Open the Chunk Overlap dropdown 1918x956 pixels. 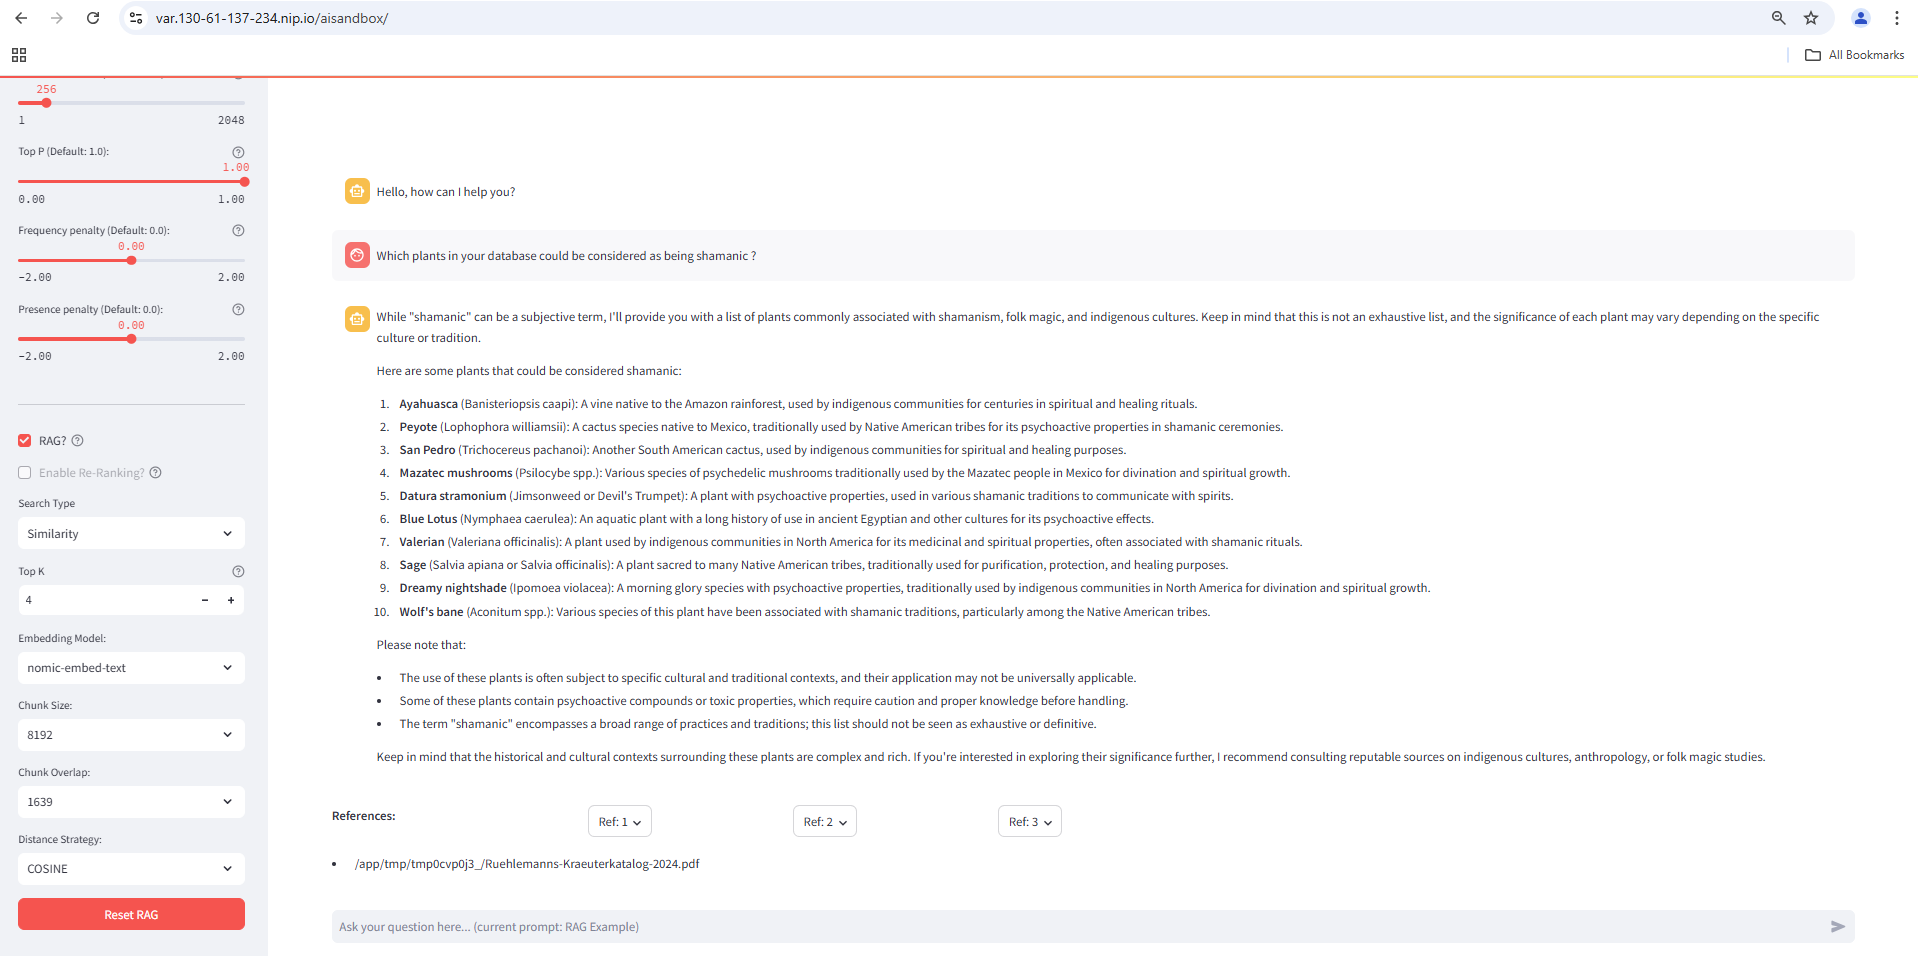coord(131,802)
